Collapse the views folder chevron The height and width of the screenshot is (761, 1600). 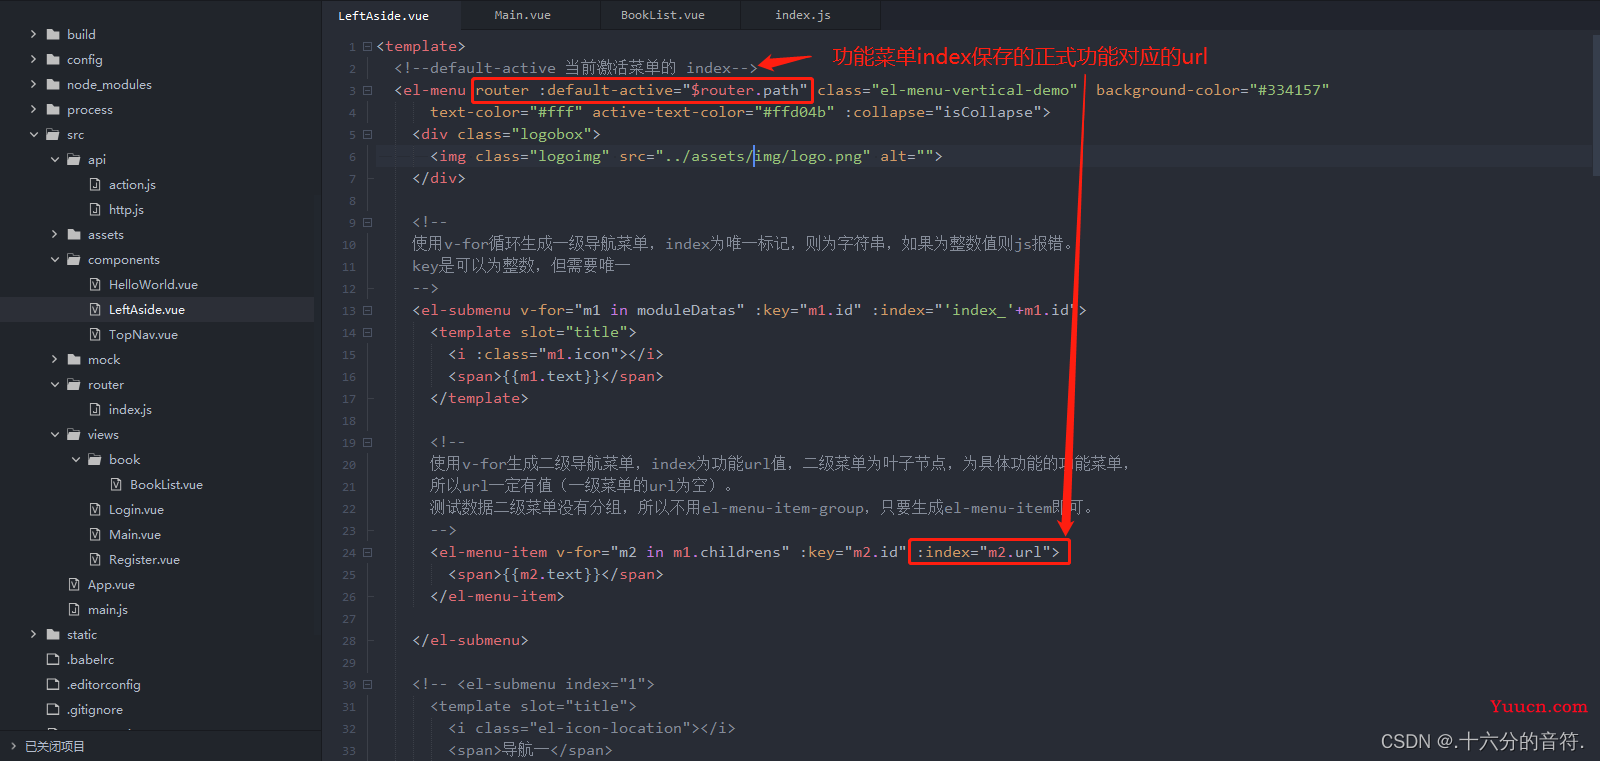[x=54, y=434]
